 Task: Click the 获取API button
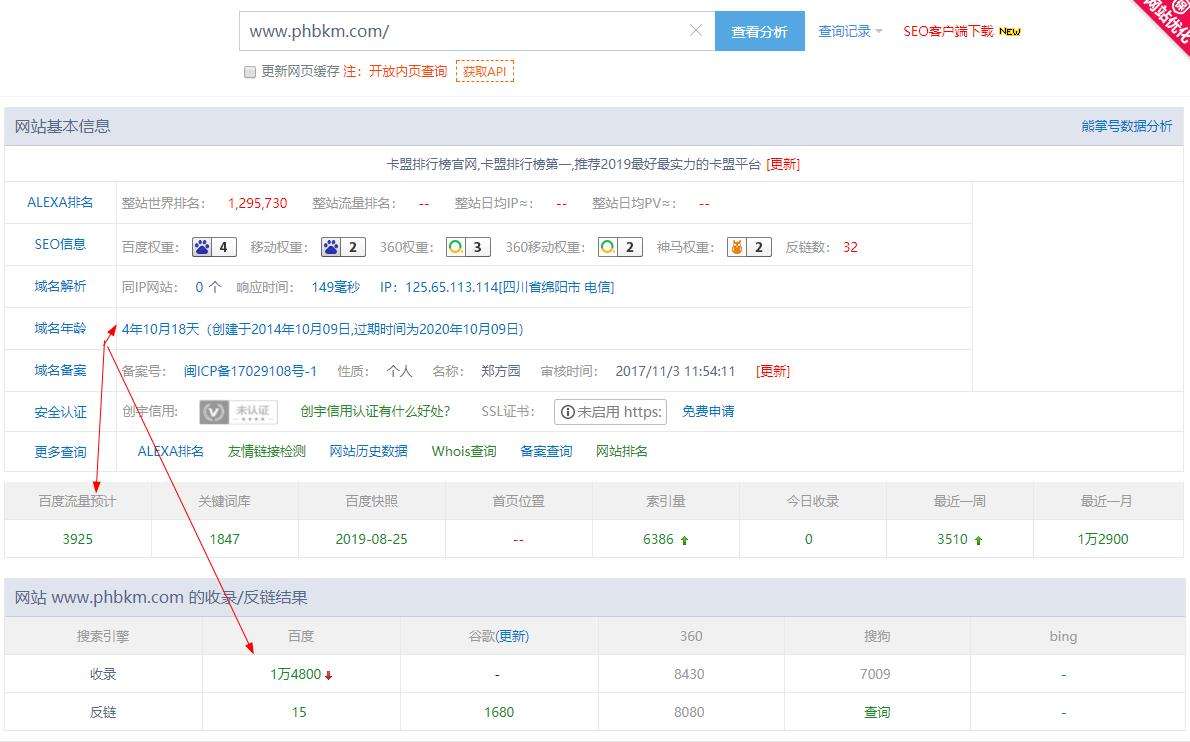(485, 71)
